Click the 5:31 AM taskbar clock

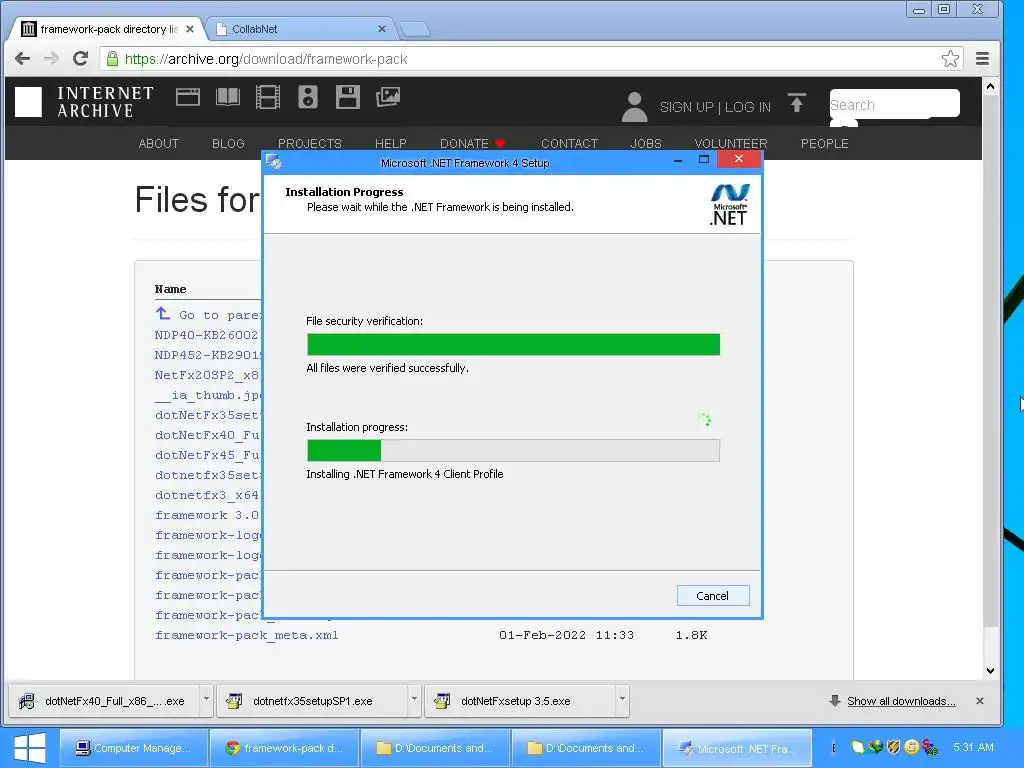973,747
